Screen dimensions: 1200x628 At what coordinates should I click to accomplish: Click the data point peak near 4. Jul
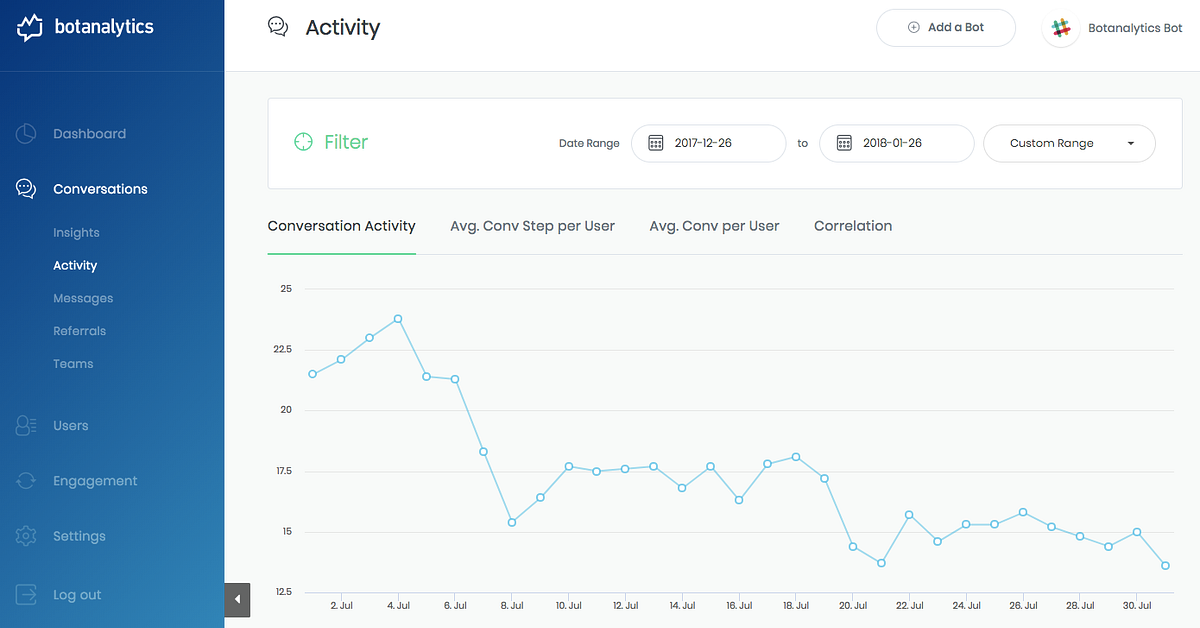pos(398,318)
